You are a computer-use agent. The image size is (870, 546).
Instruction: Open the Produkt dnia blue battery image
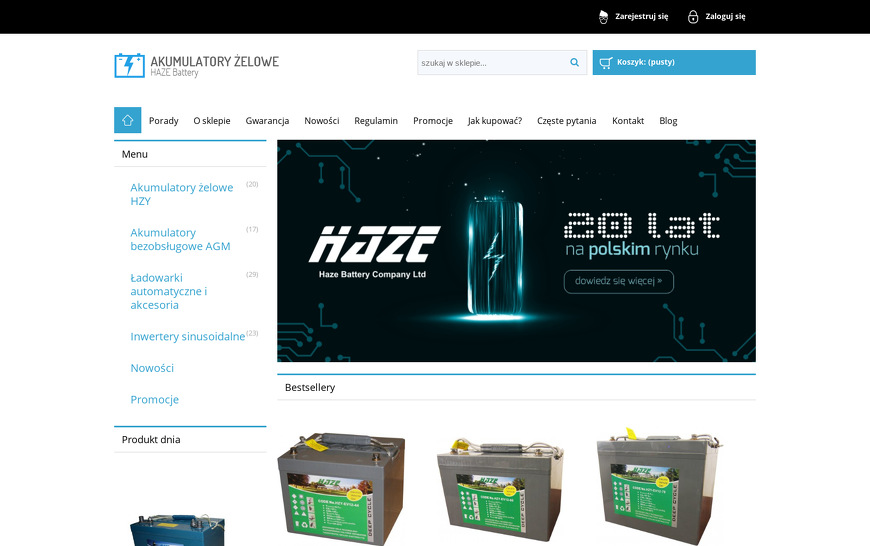pos(178,530)
